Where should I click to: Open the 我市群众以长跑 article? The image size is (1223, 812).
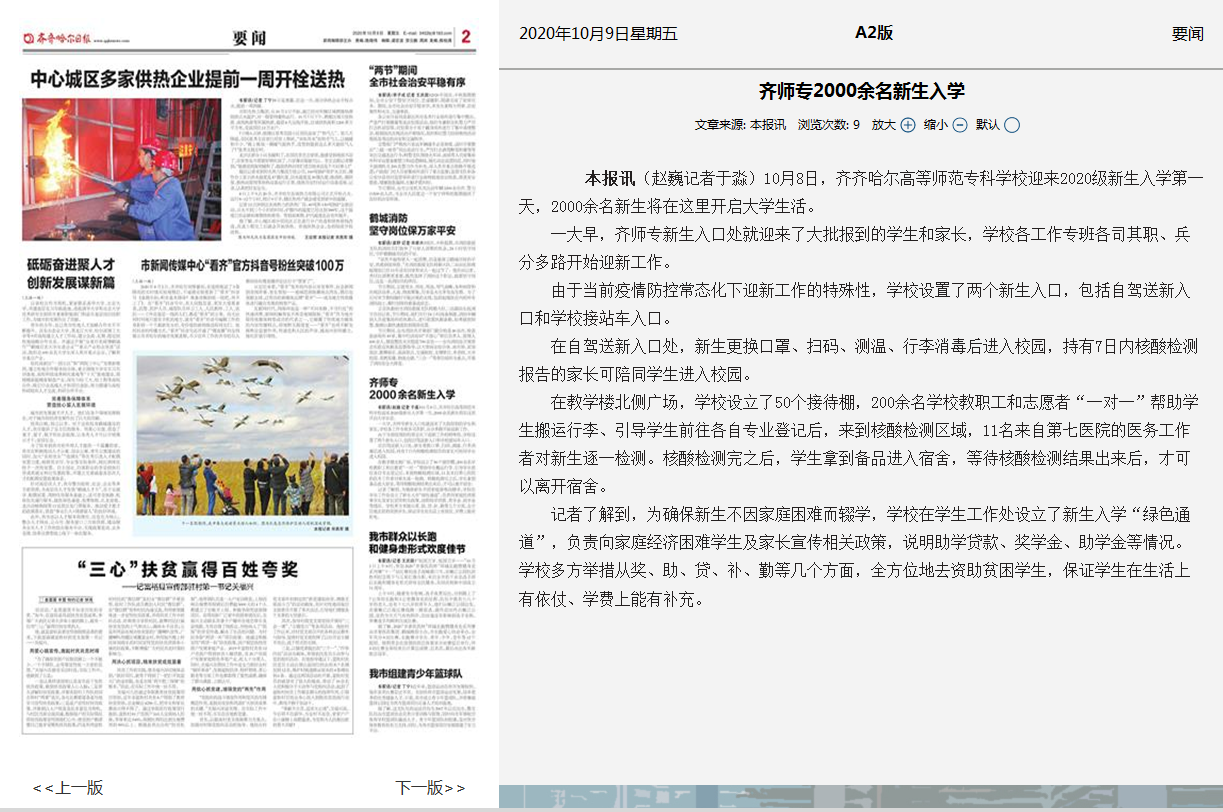[417, 543]
